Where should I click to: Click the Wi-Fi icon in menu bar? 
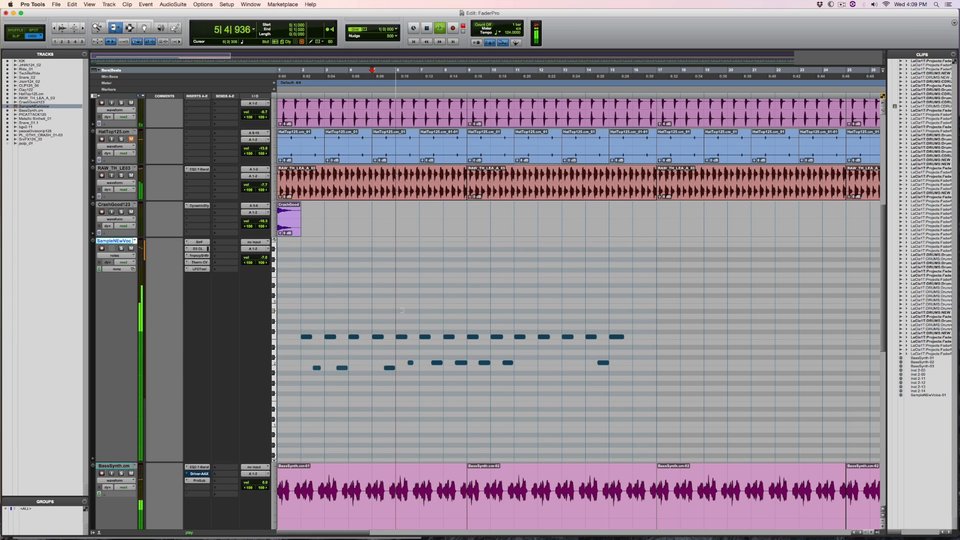pos(885,4)
